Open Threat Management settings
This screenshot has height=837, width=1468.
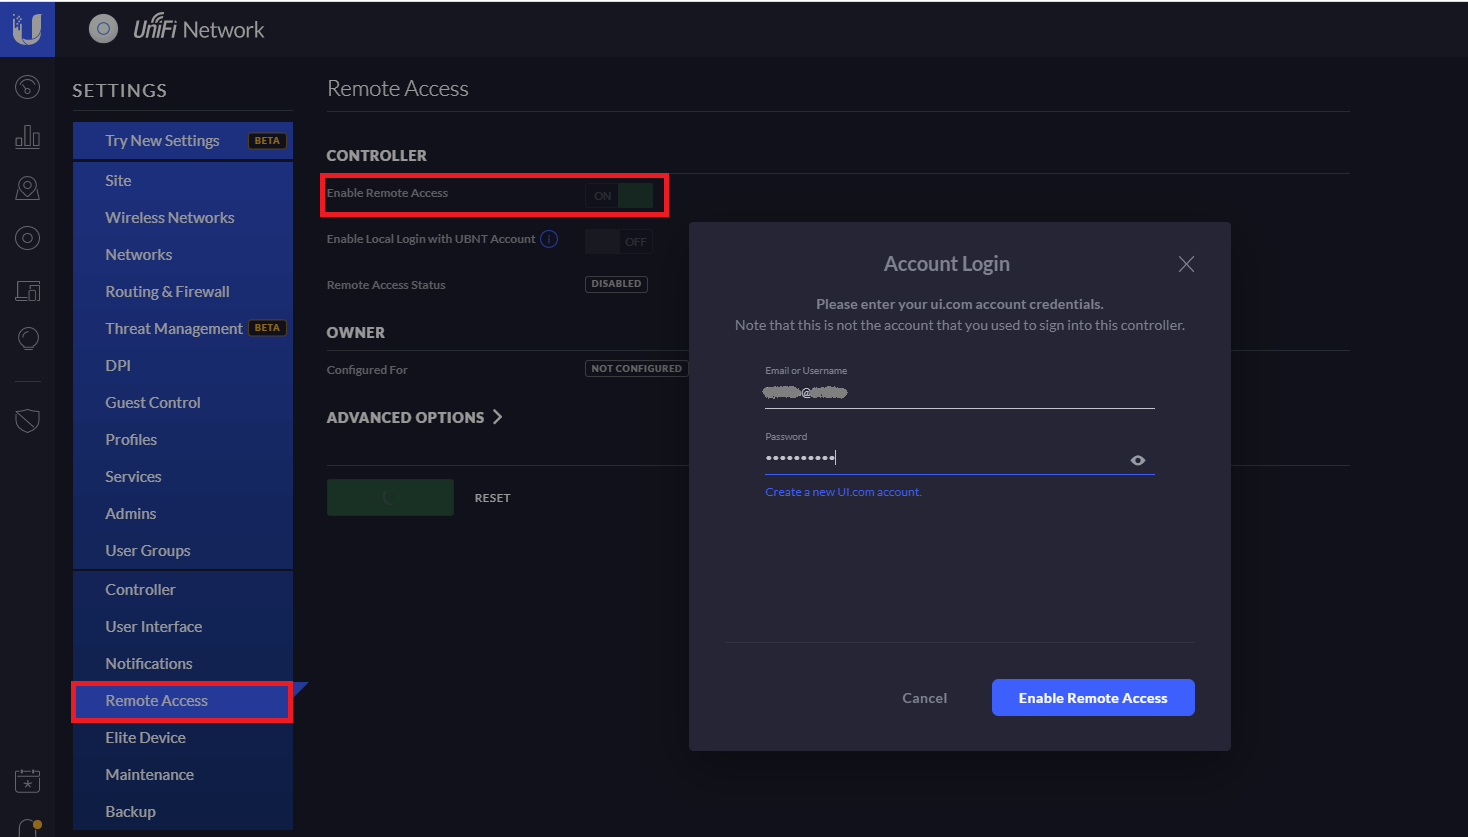pyautogui.click(x=183, y=328)
